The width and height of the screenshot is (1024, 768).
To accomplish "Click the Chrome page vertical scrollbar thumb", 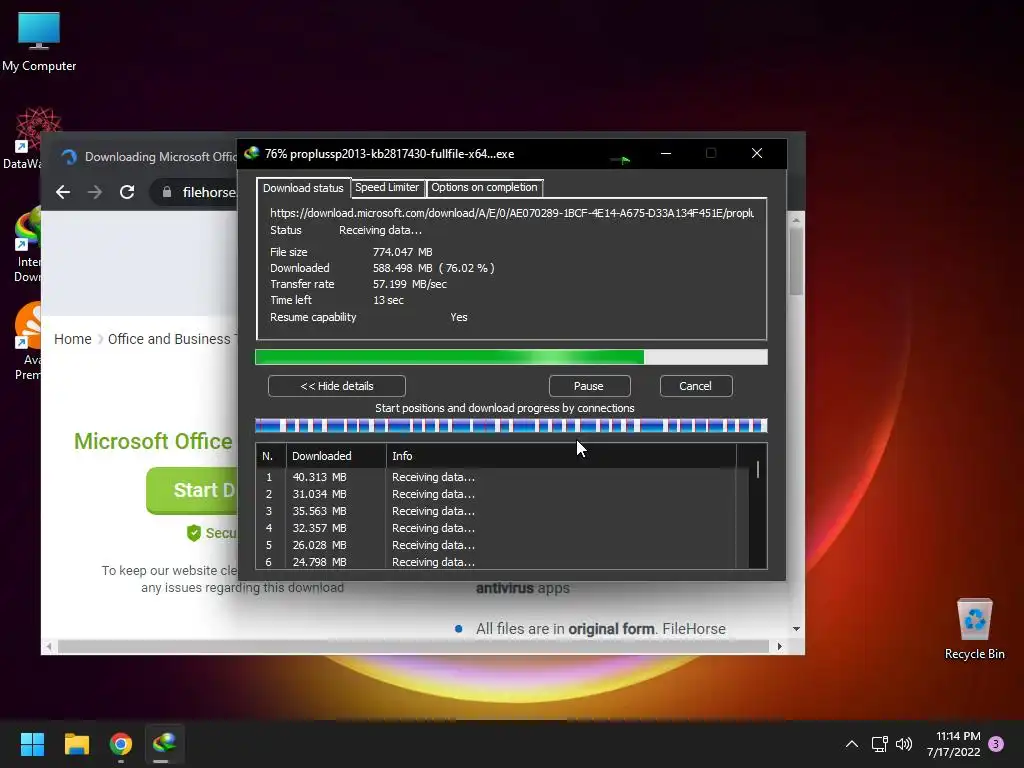I will point(795,261).
